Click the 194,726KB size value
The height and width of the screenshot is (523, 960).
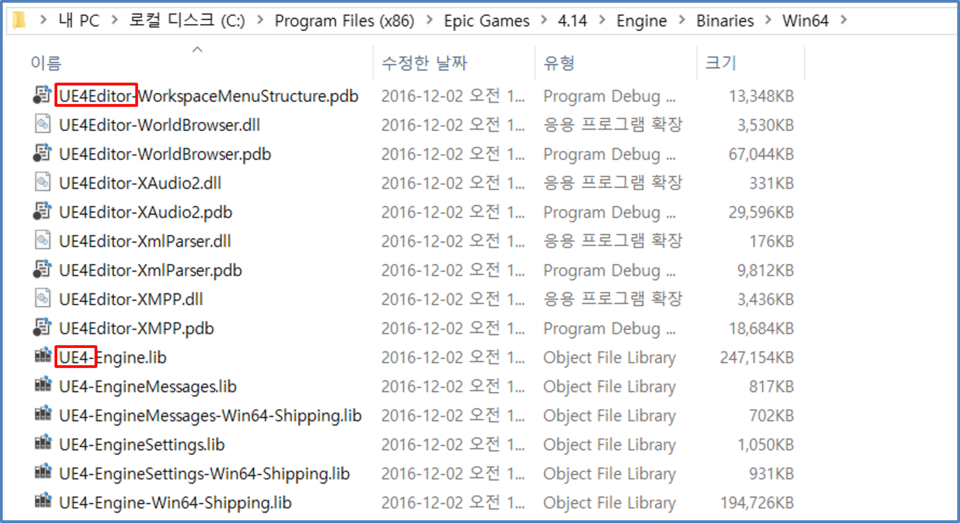[x=757, y=503]
